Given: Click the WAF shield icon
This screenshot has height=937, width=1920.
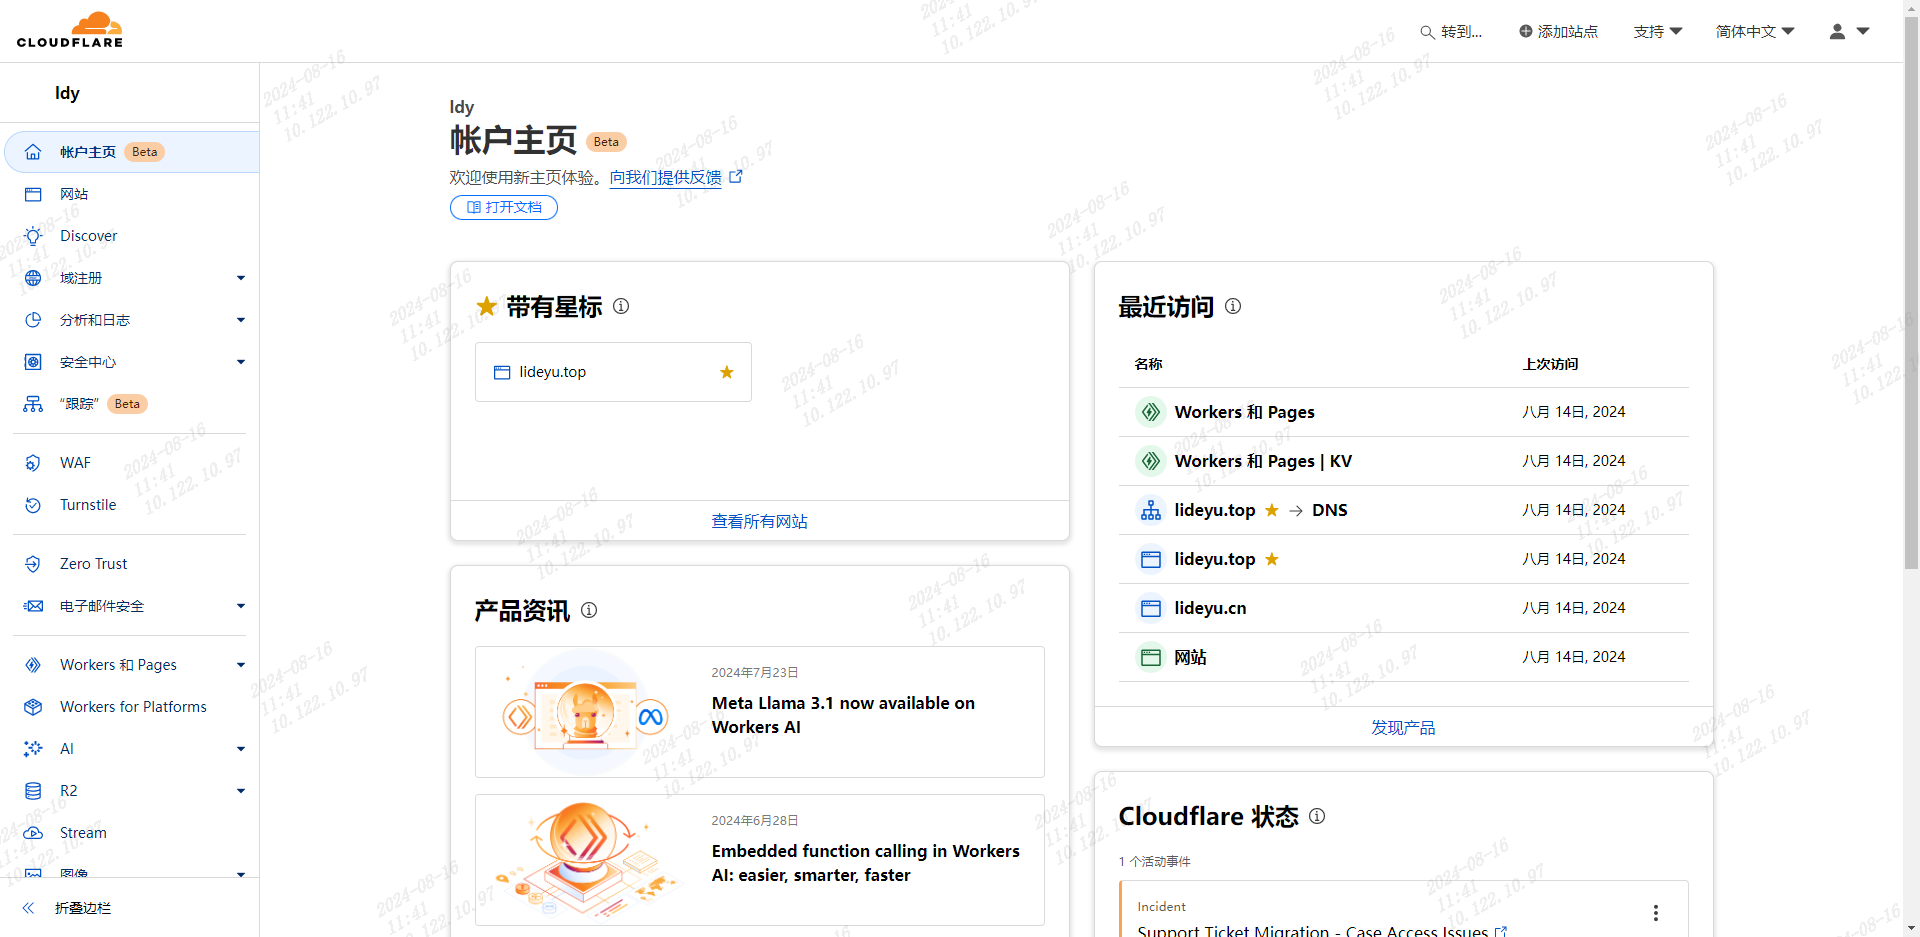Looking at the screenshot, I should pos(33,463).
